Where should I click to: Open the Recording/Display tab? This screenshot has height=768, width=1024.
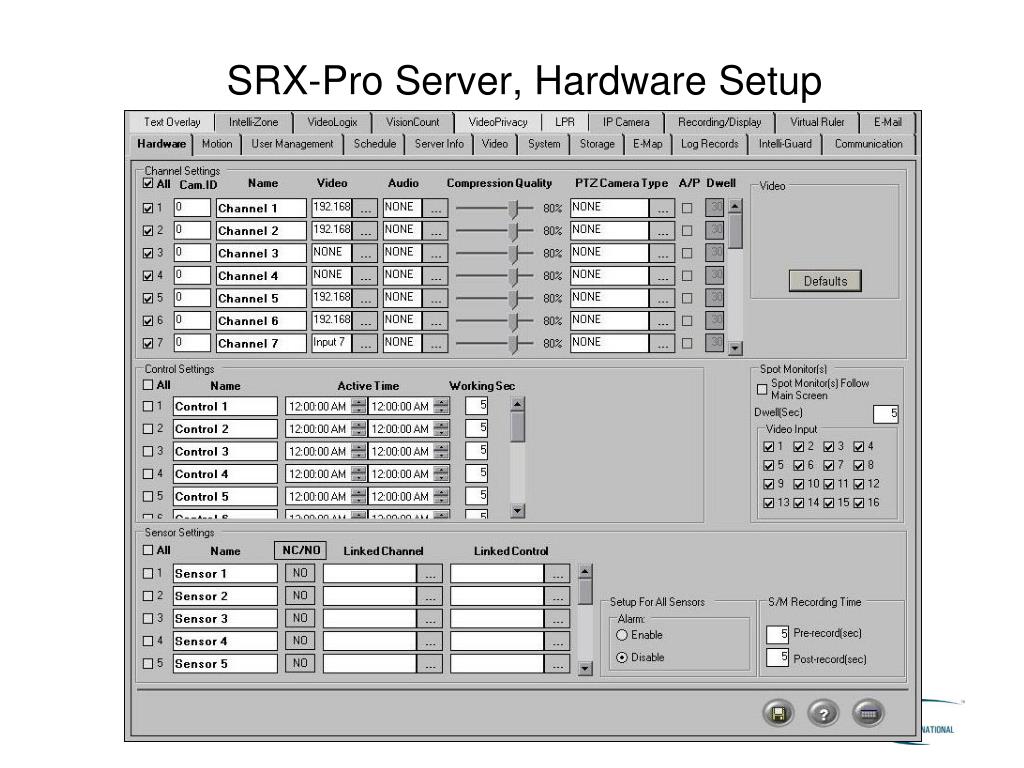pos(719,122)
